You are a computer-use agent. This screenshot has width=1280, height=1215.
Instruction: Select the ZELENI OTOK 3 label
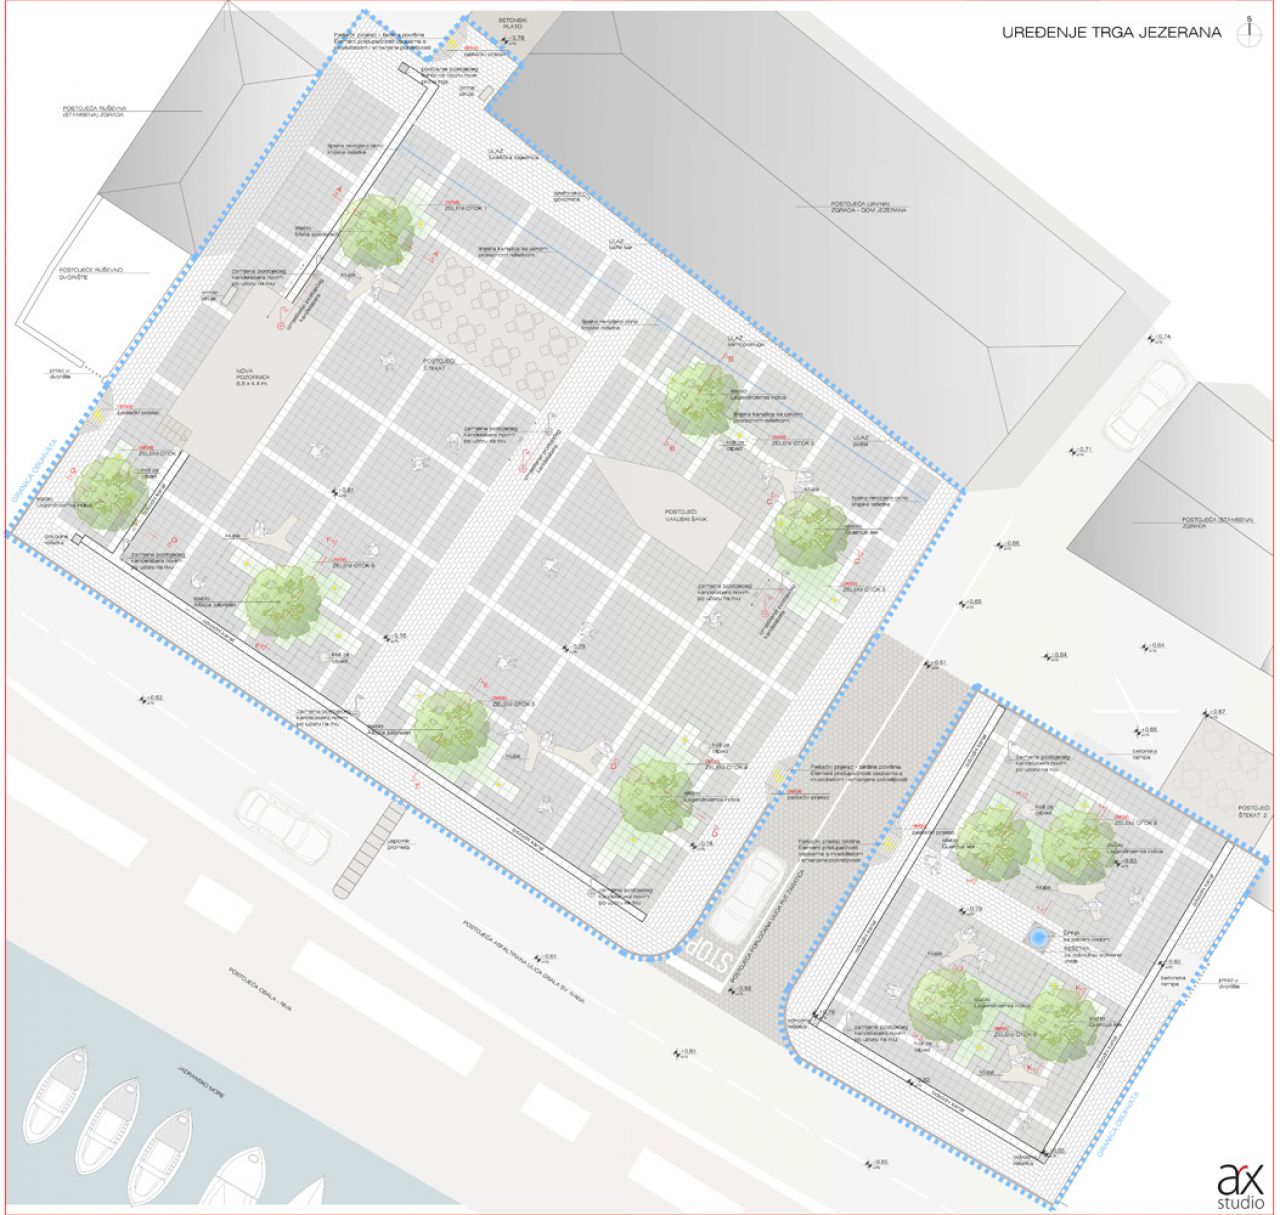[x=864, y=589]
